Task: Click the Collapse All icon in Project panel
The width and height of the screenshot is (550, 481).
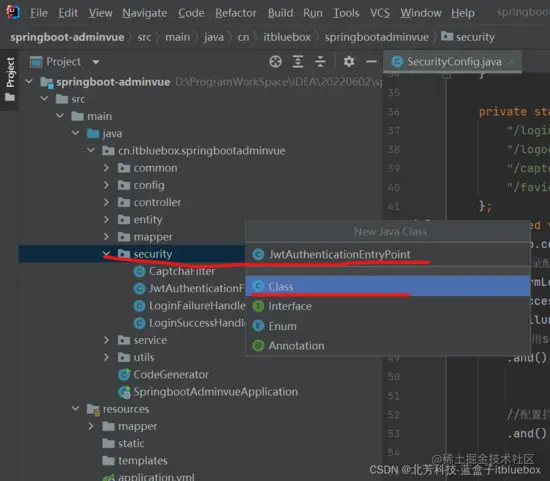Action: [320, 61]
